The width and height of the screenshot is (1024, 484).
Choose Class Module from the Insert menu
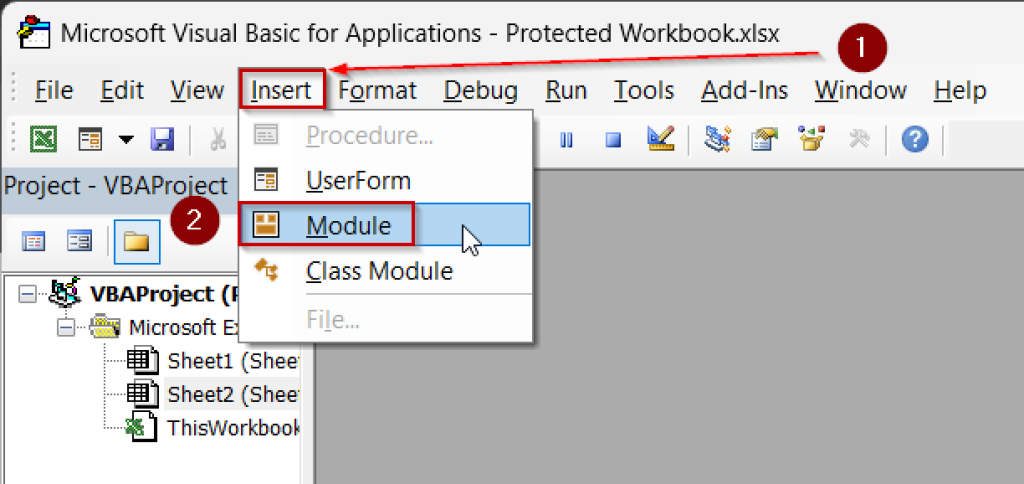click(x=378, y=271)
